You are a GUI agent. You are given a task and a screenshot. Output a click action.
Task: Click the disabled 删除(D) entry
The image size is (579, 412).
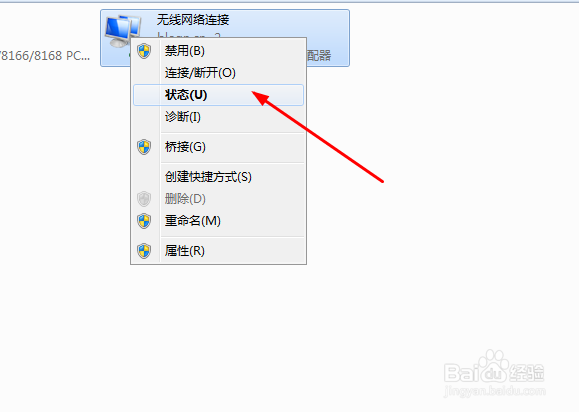click(218, 199)
